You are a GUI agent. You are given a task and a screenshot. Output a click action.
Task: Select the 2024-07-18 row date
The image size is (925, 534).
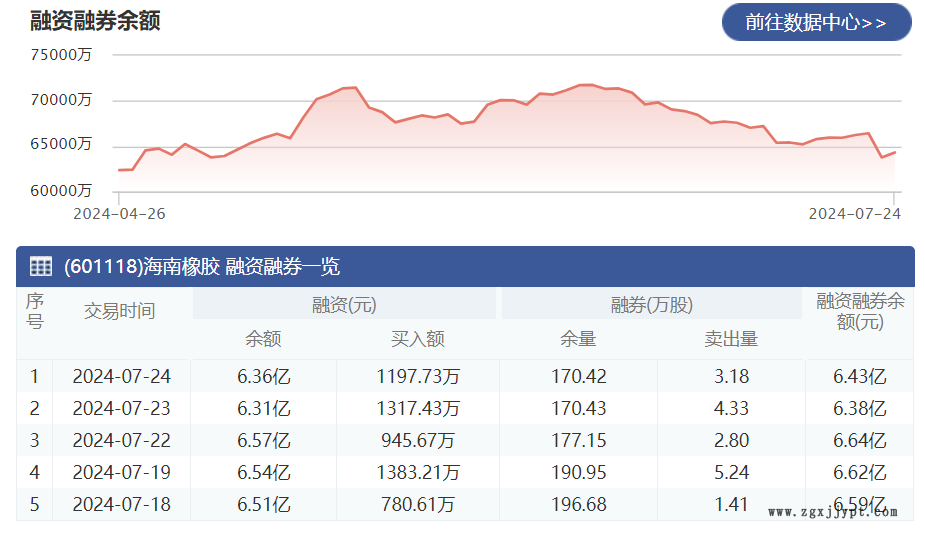122,504
